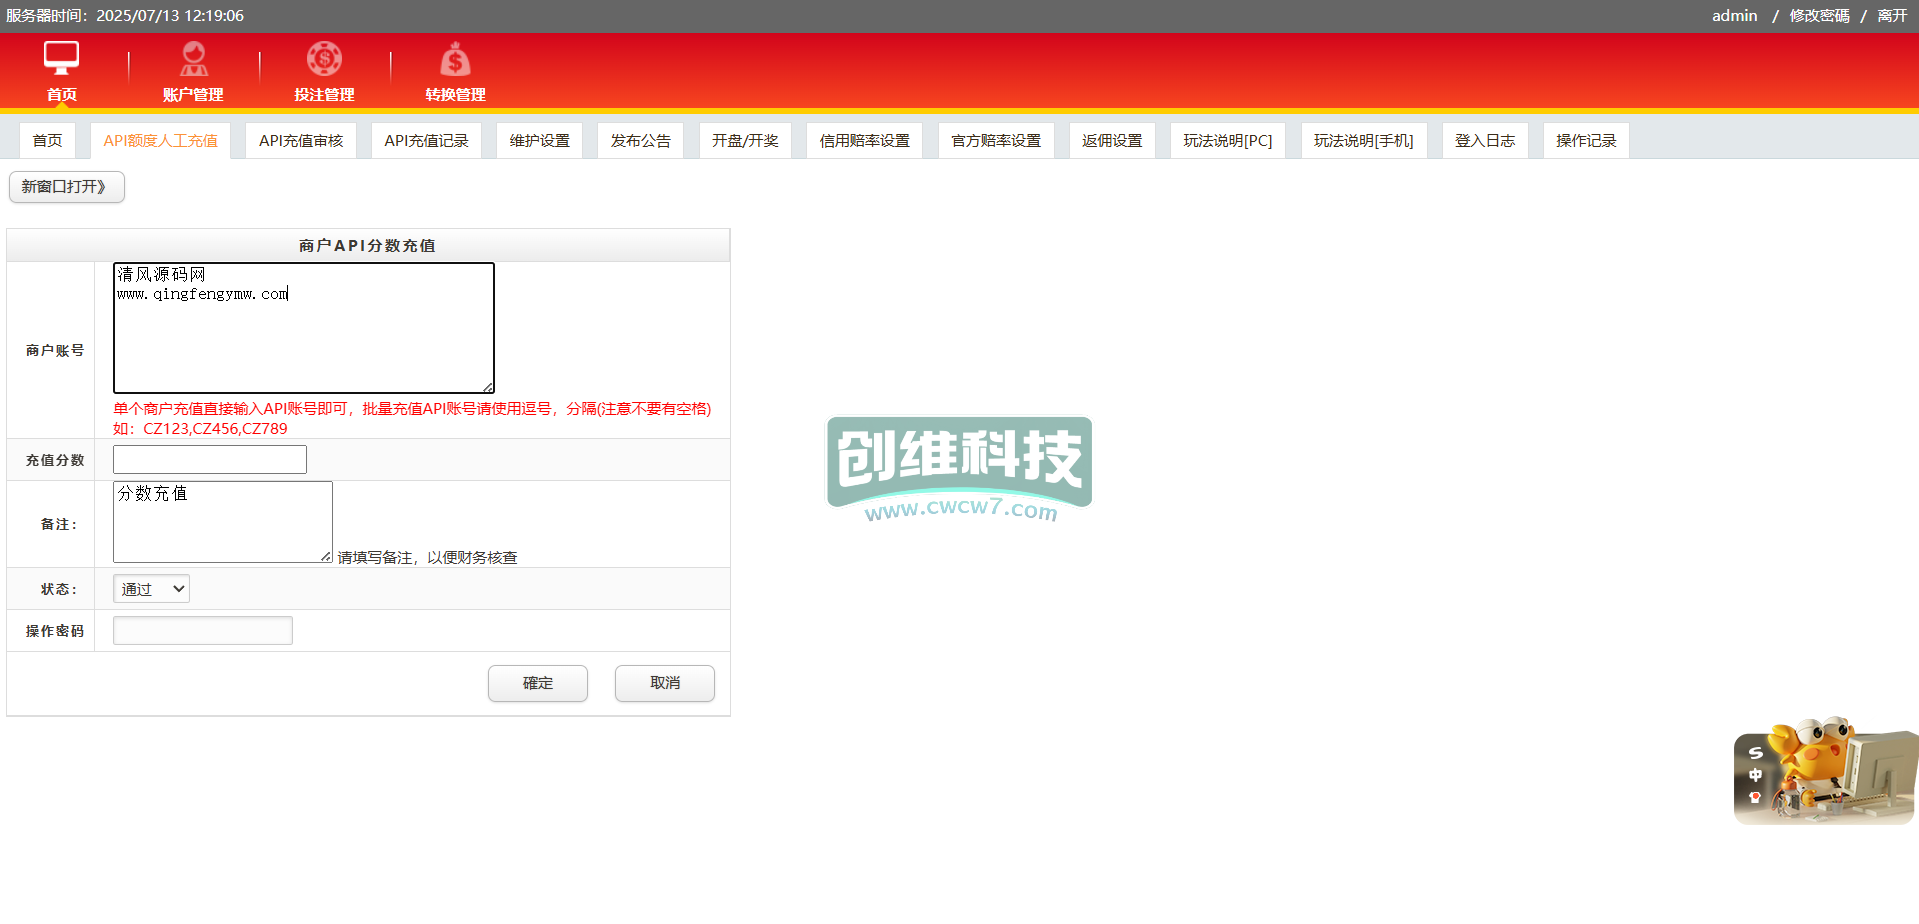
Task: Click the 新窗口打开》 button
Action: 66,187
